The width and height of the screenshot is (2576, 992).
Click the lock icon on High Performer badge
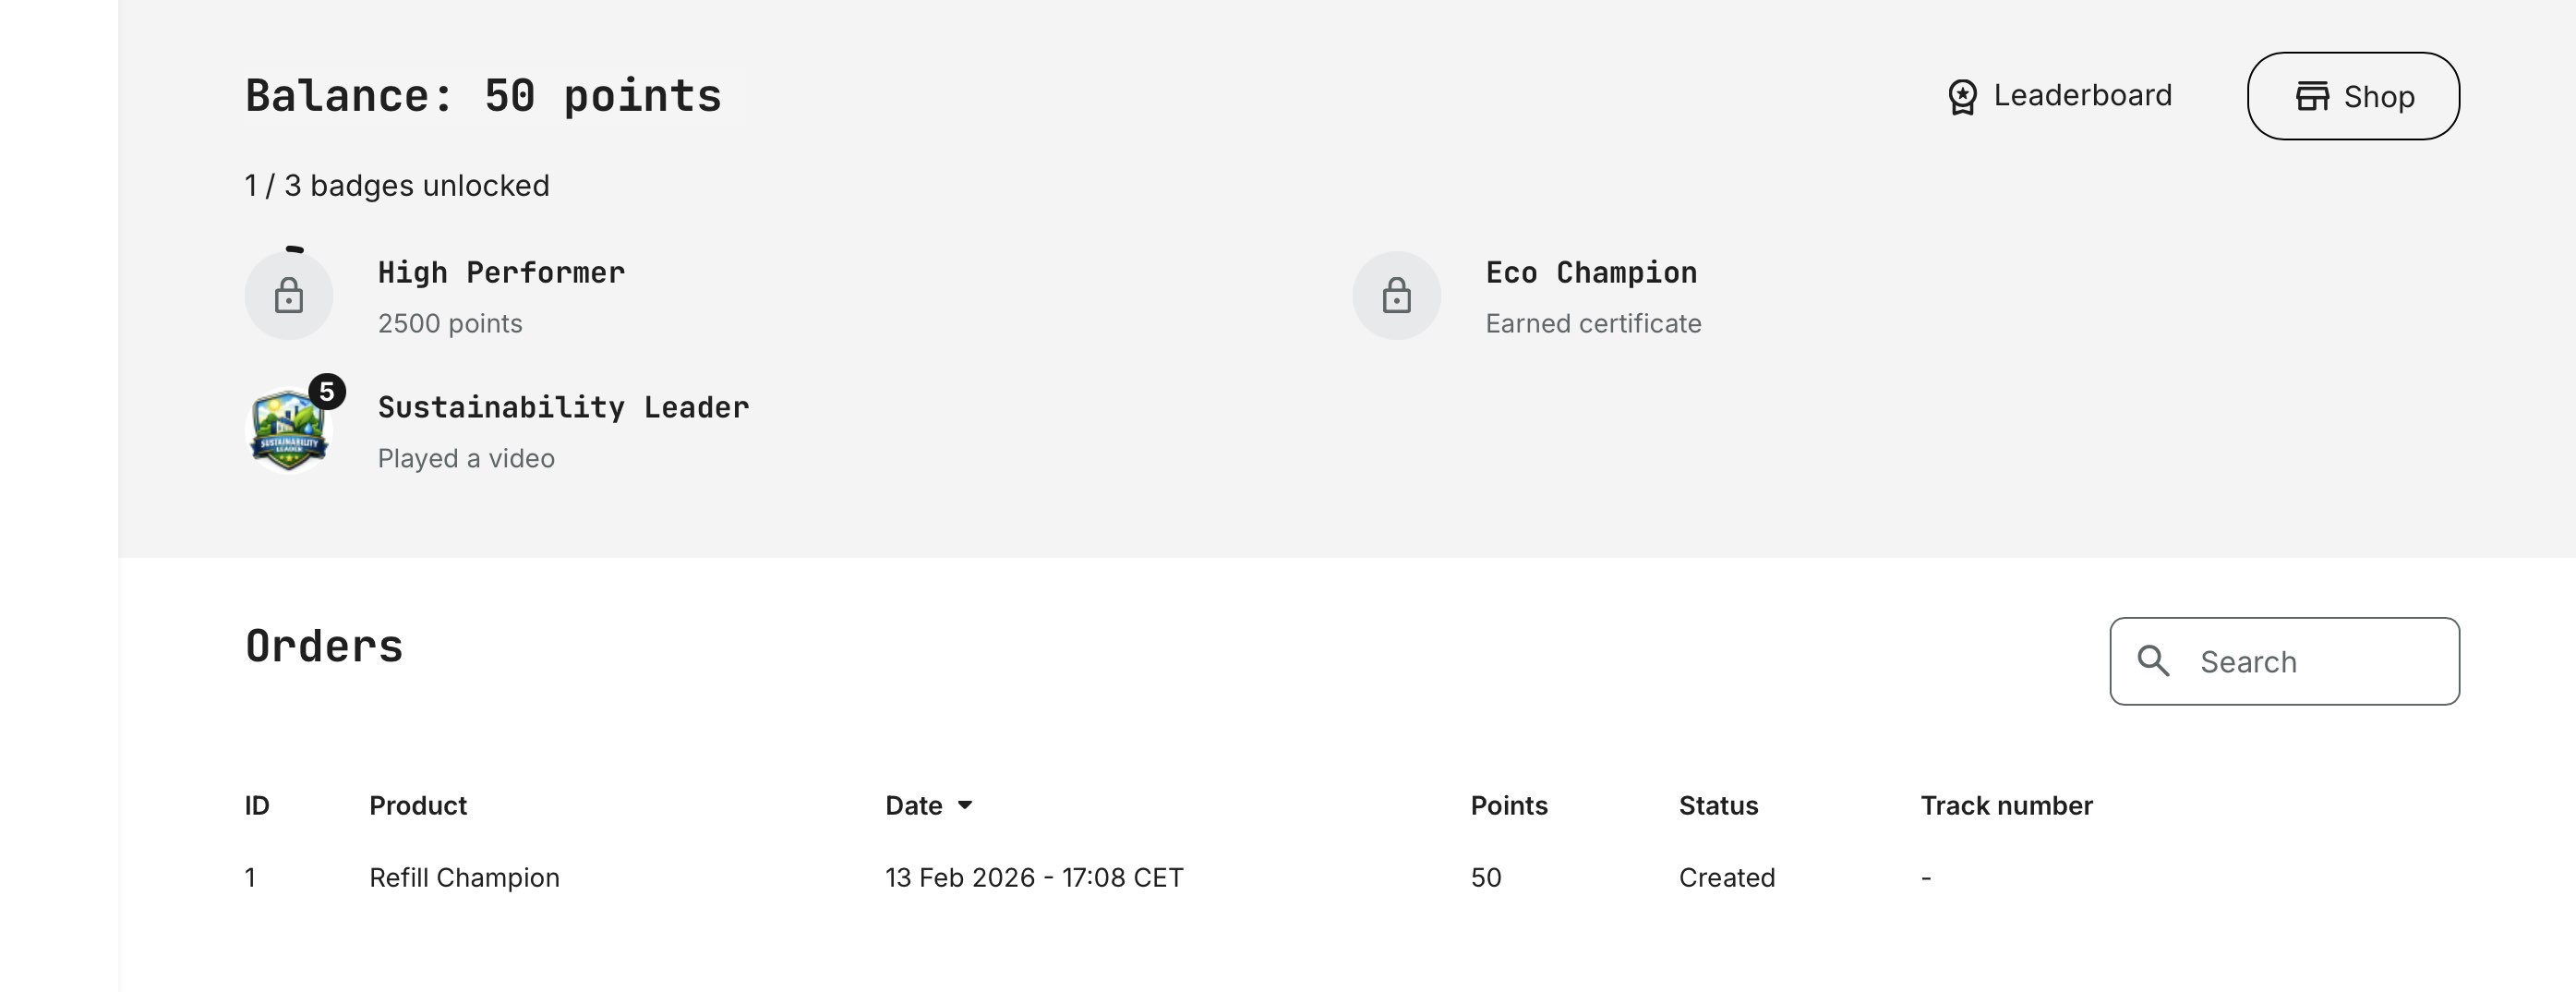pyautogui.click(x=288, y=296)
